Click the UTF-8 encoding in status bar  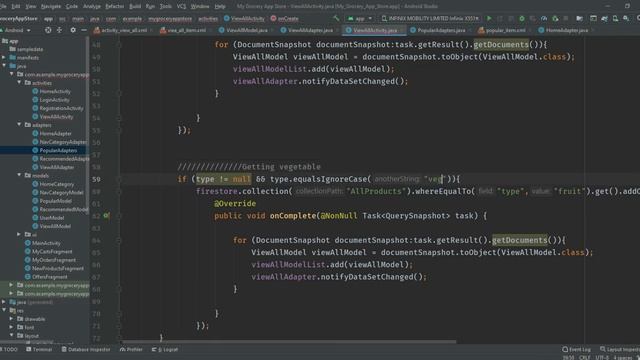[602, 358]
